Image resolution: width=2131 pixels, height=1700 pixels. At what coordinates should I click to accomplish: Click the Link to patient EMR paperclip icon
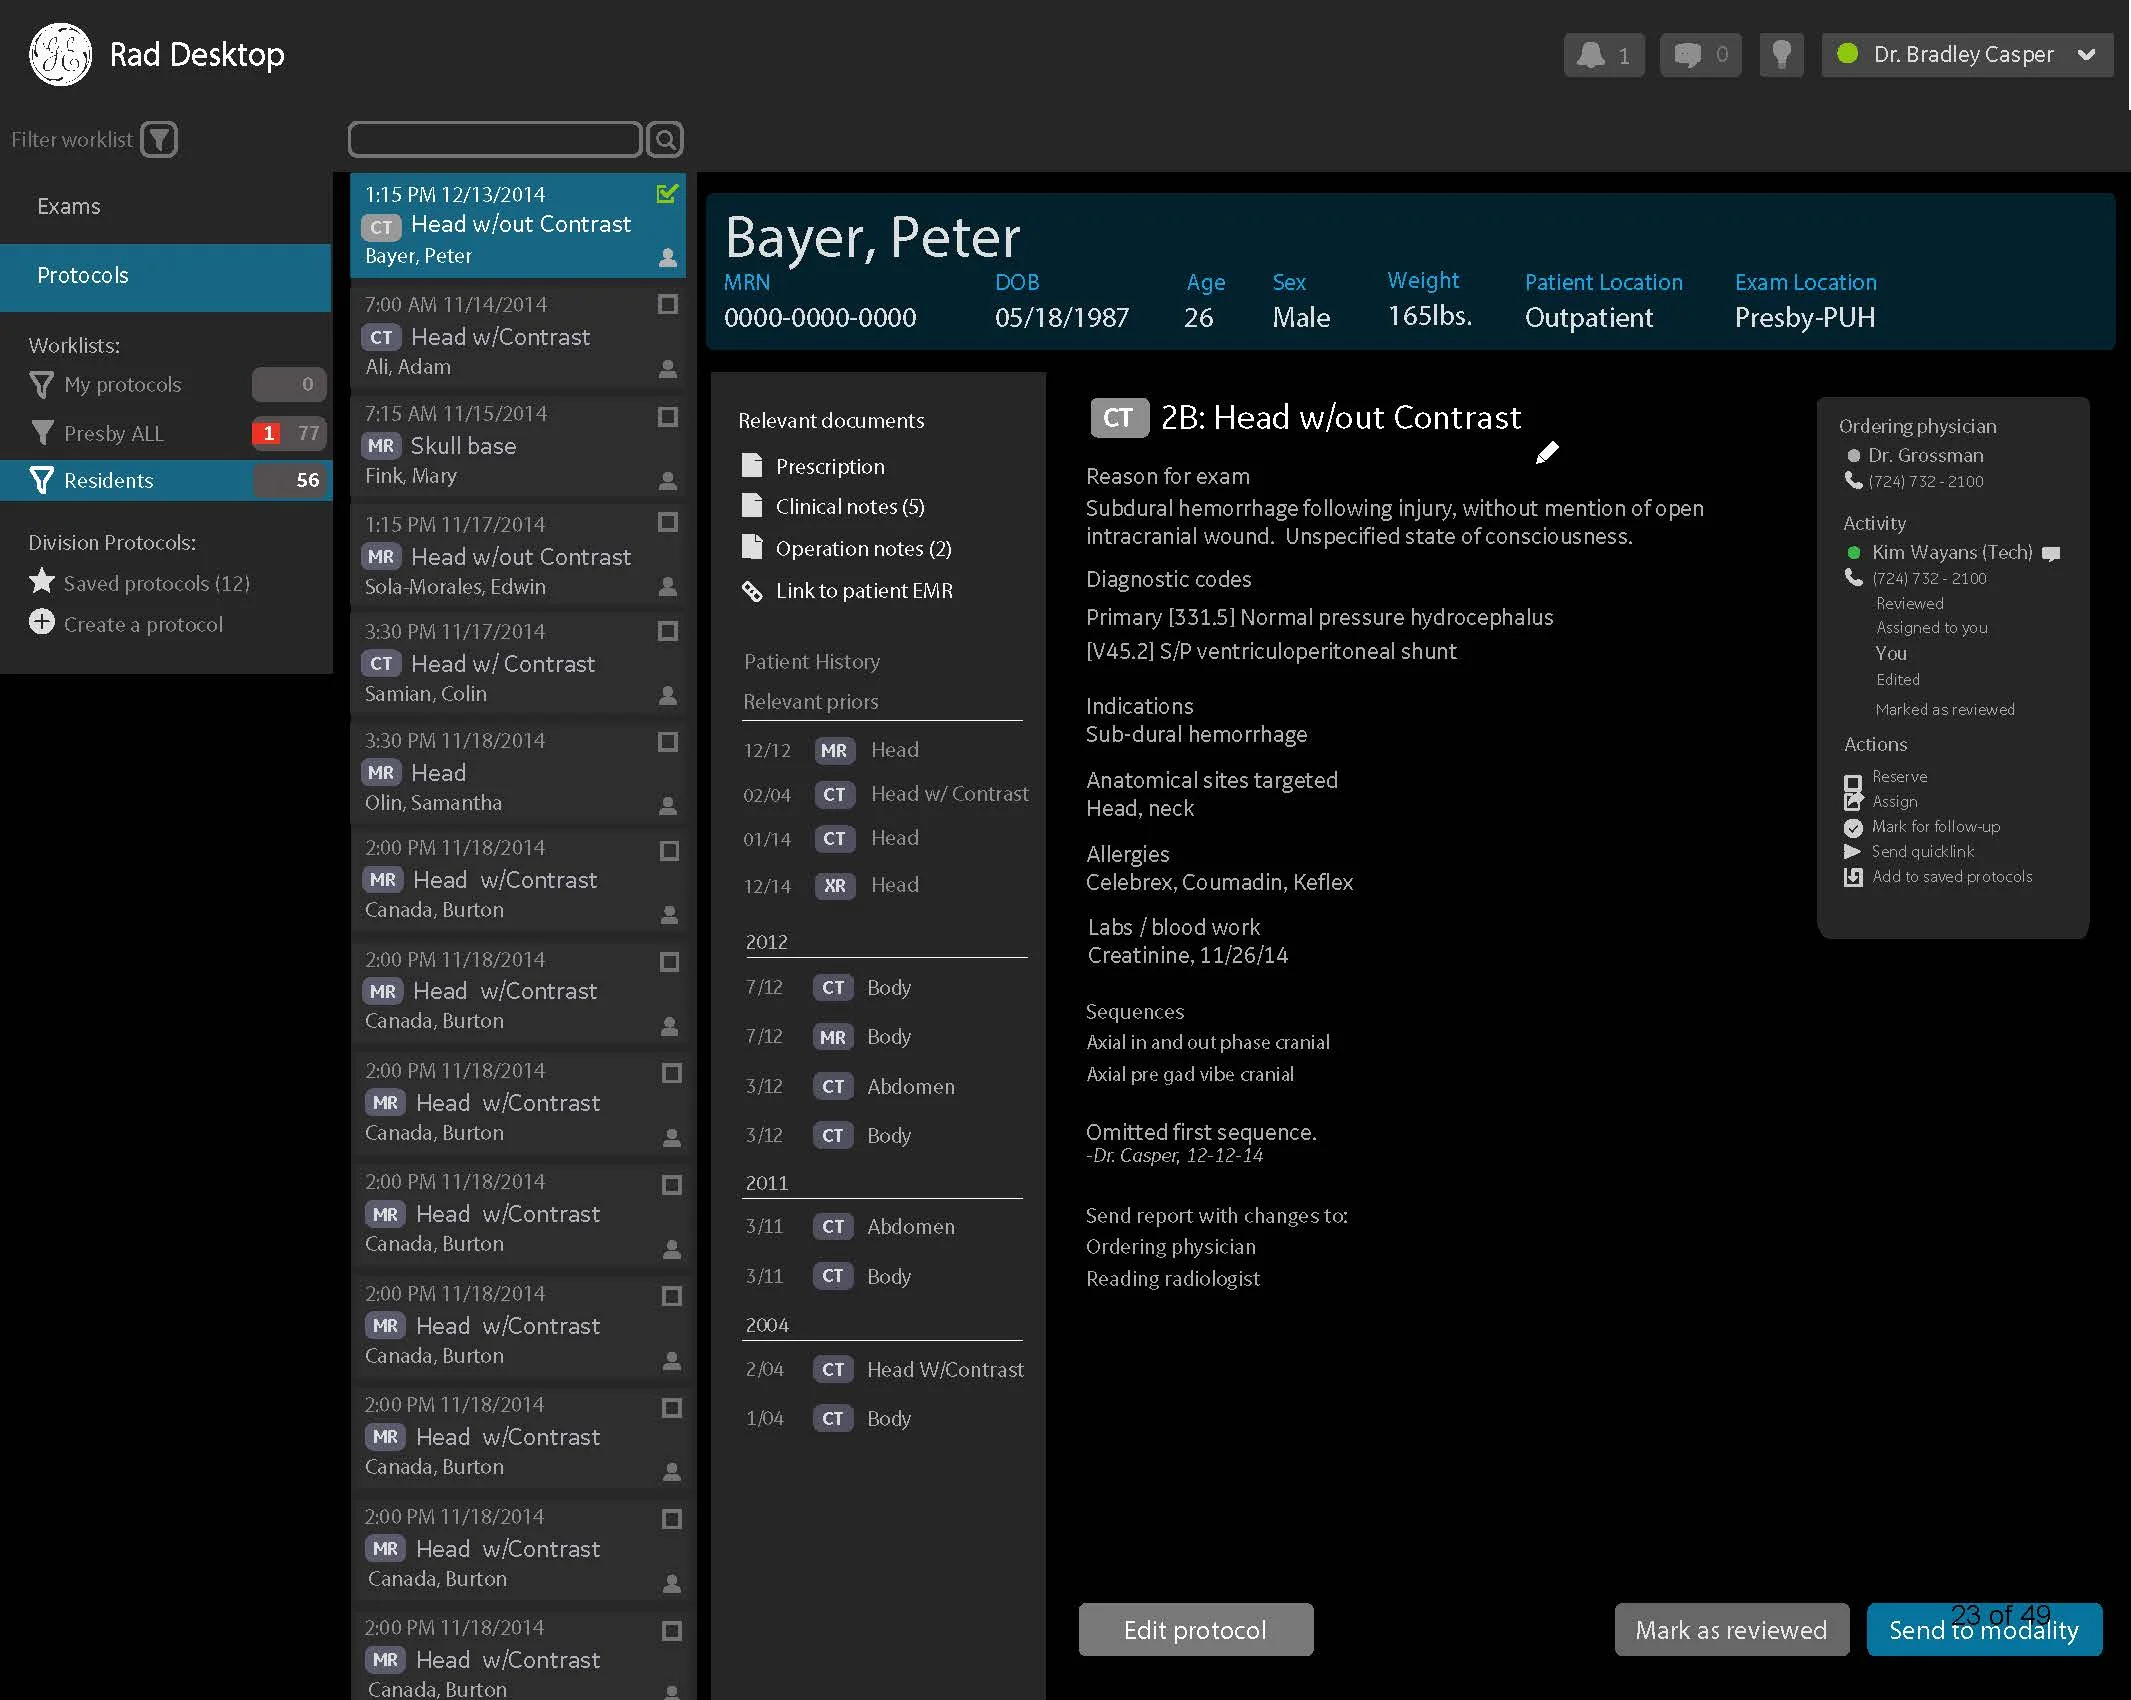click(752, 590)
